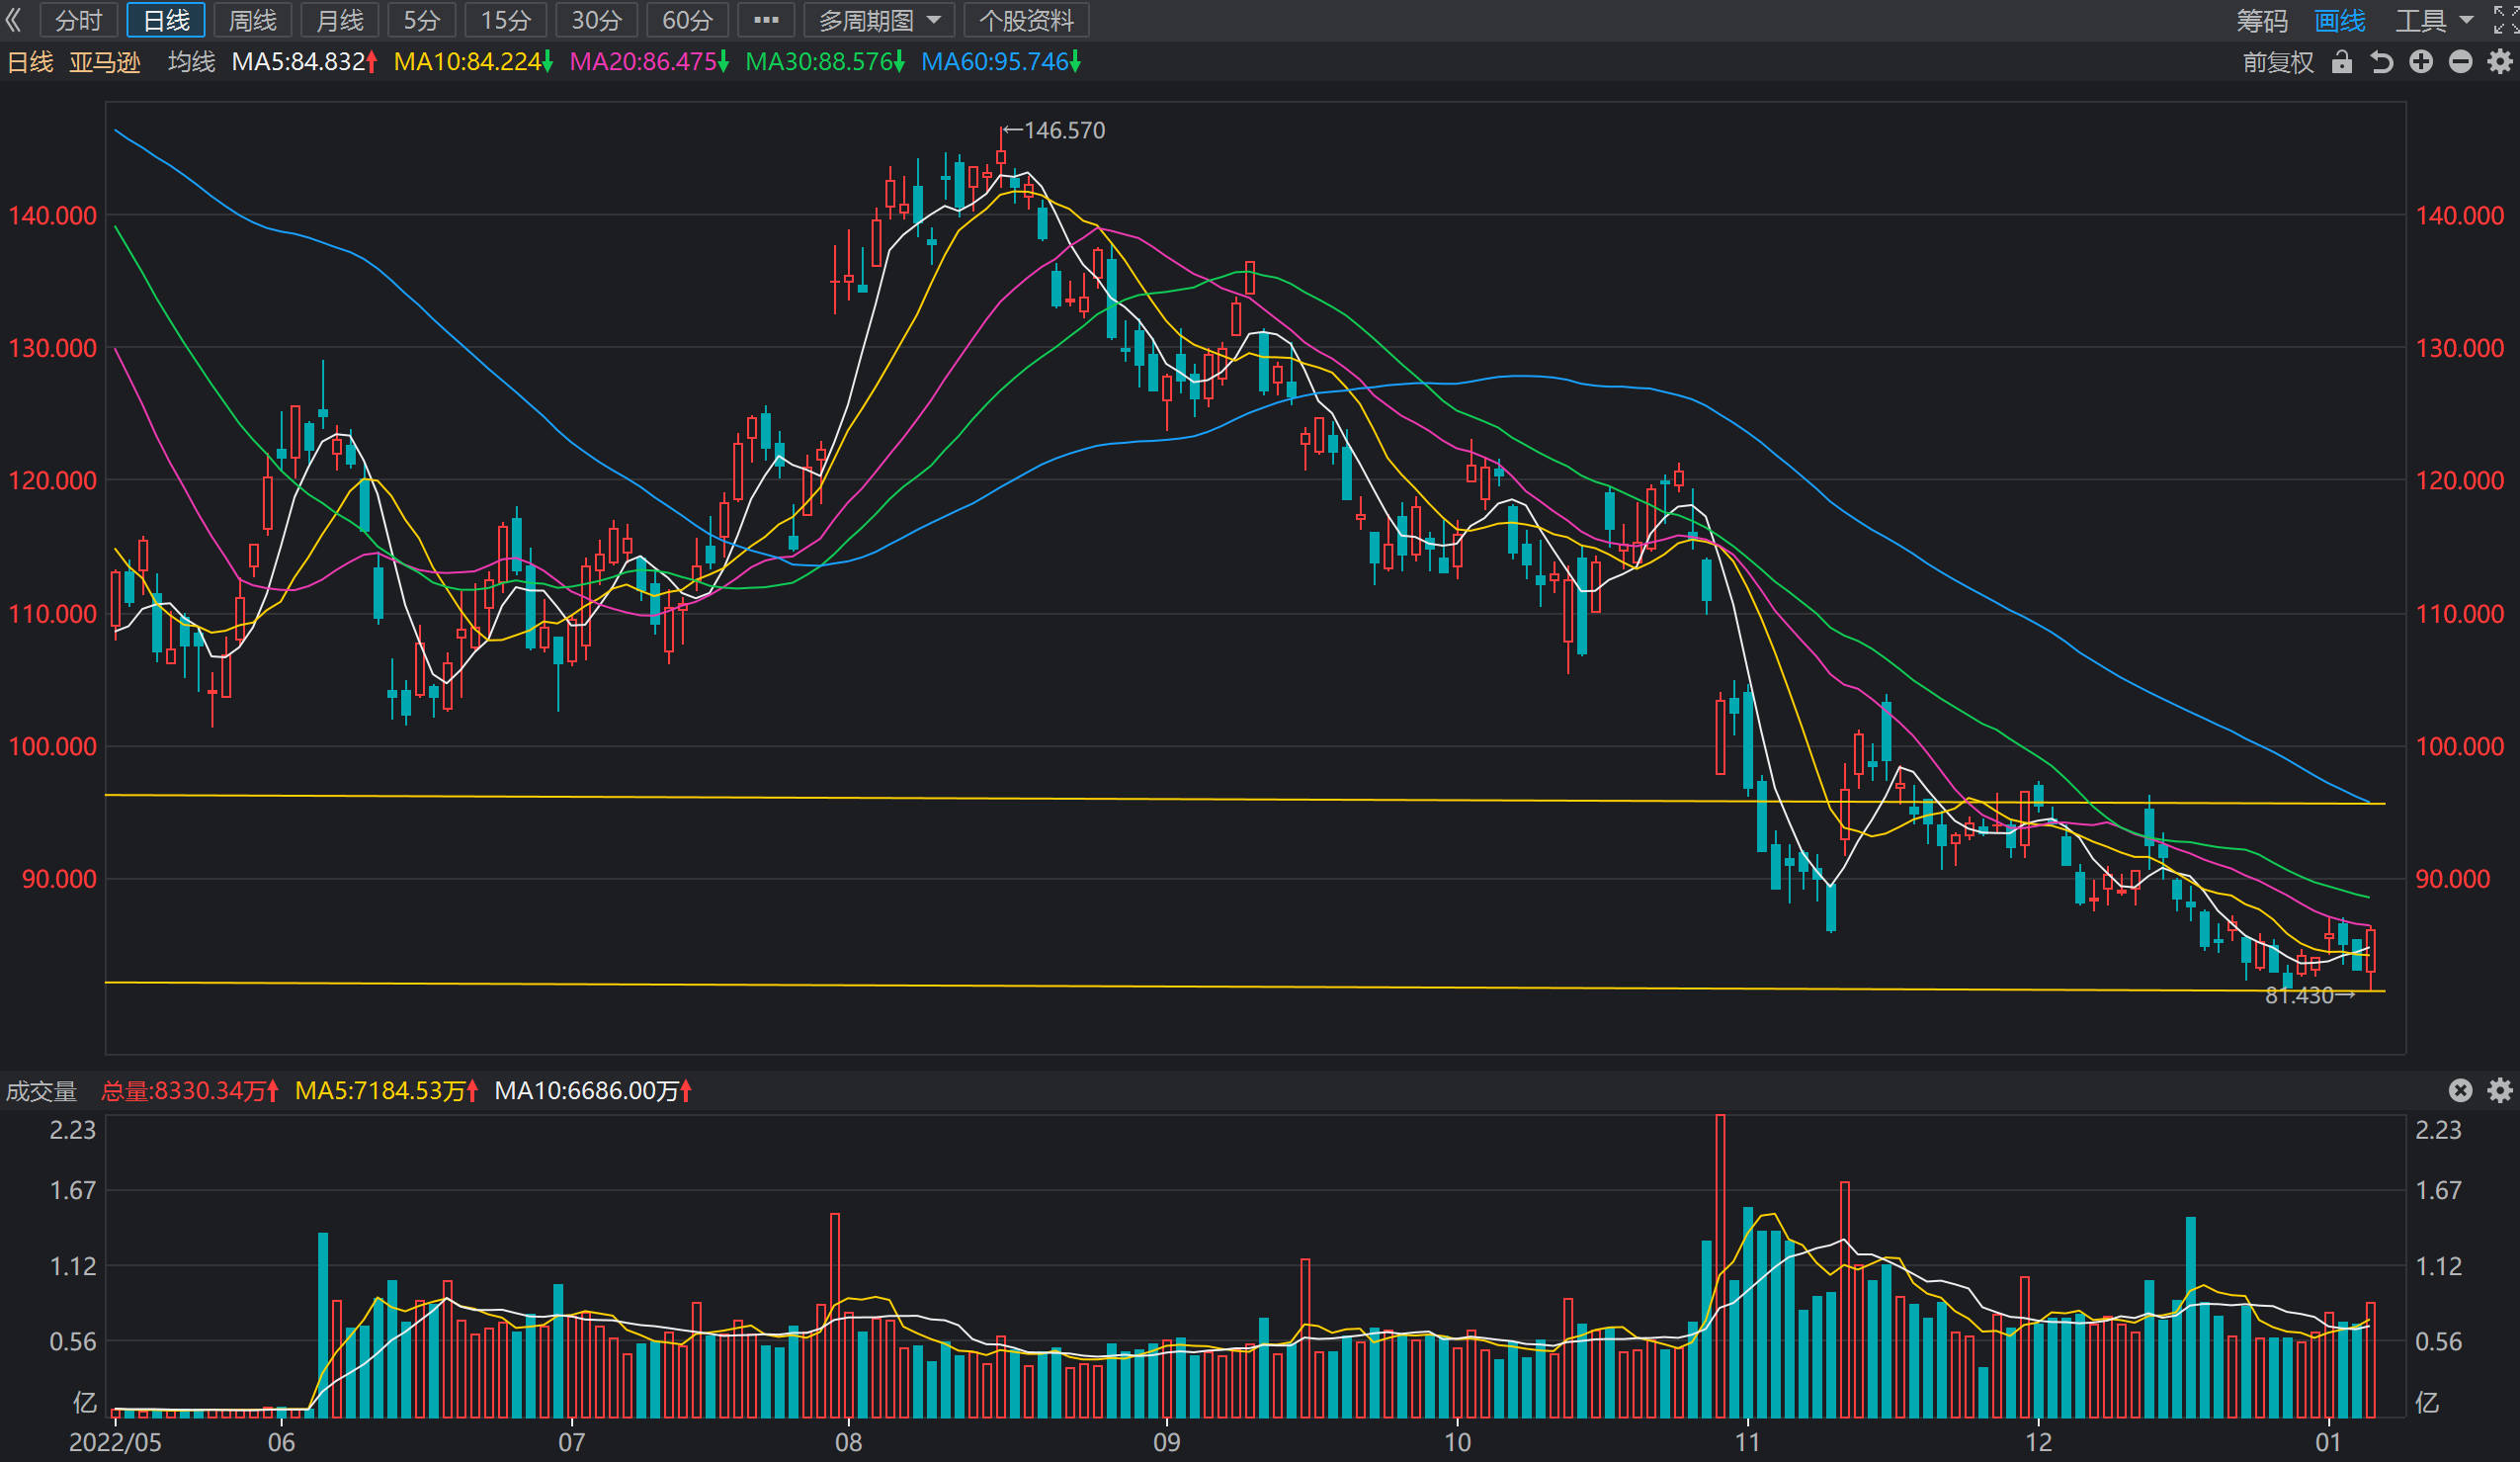Open chart settings gear icon at top
This screenshot has height=1462, width=2520.
[x=2500, y=62]
